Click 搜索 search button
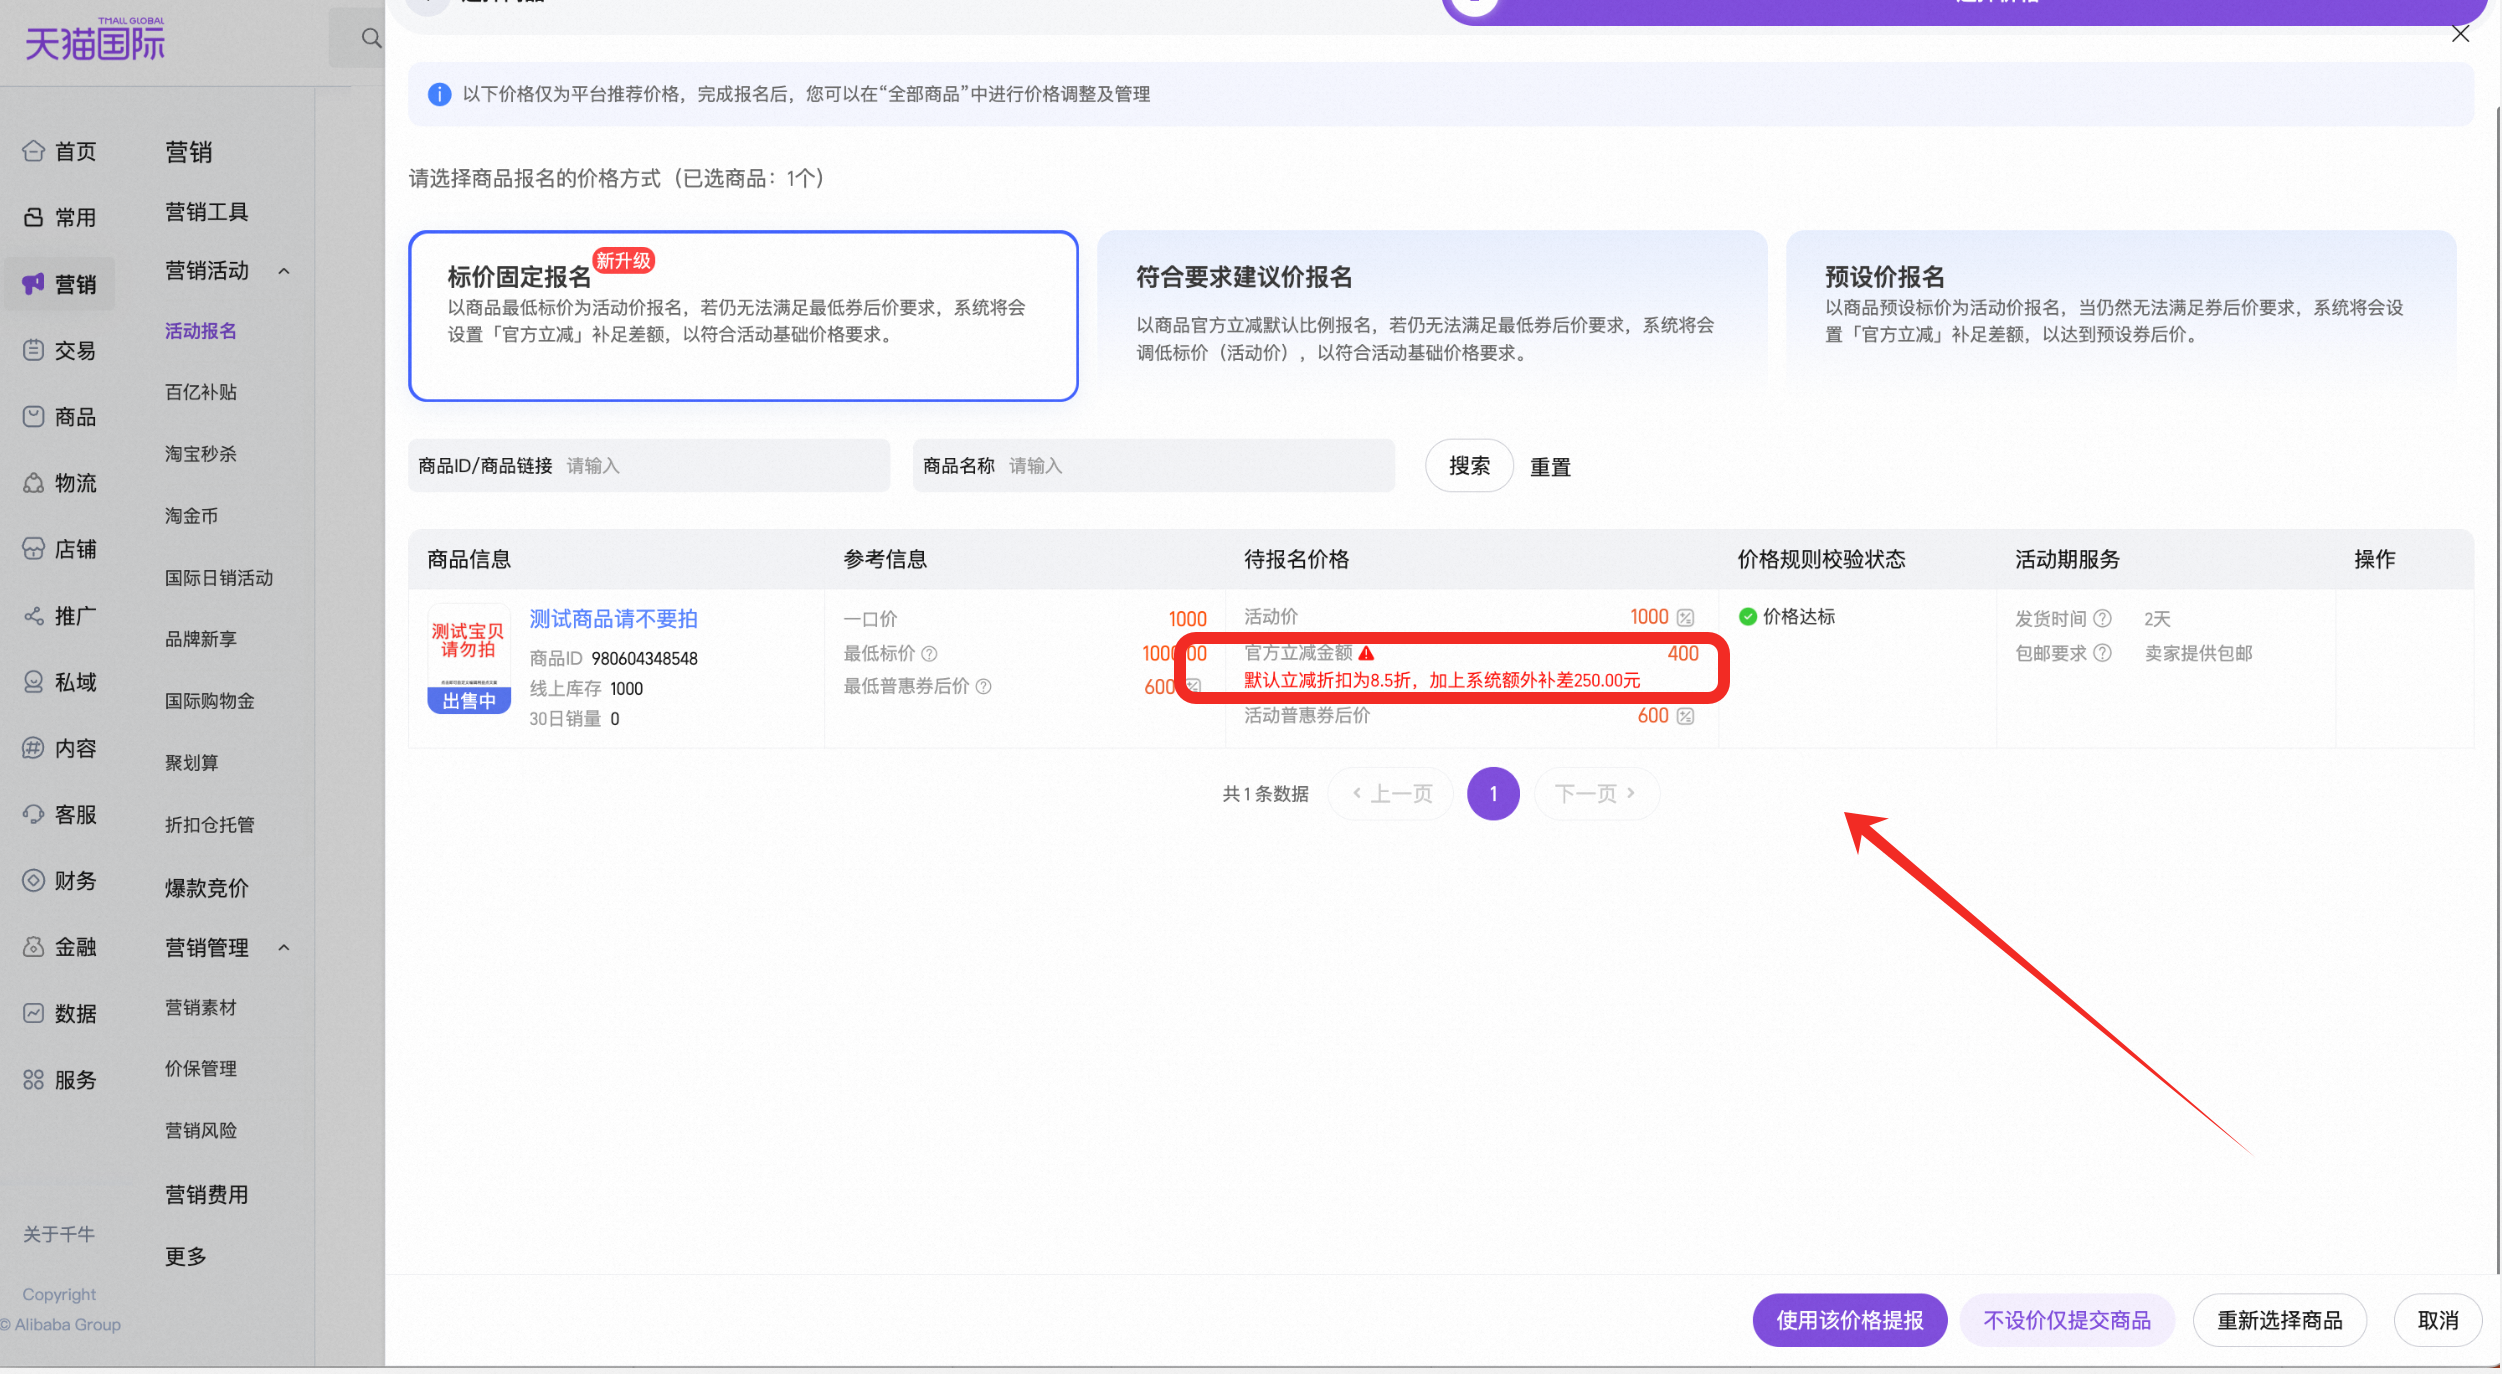2502x1374 pixels. 1469,466
